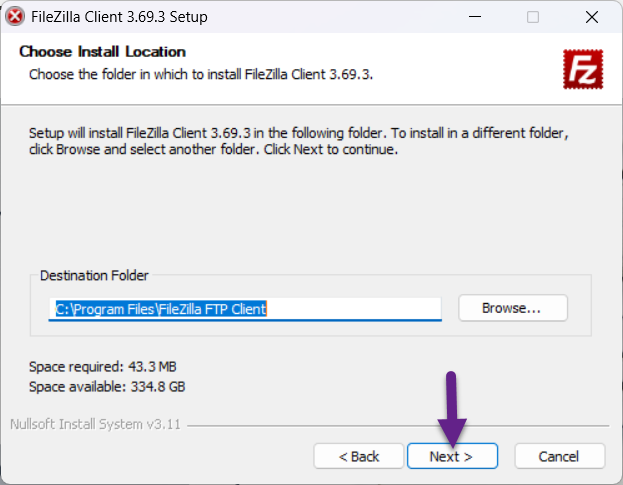Image resolution: width=623 pixels, height=485 pixels.
Task: Open the Browse... folder picker
Action: click(x=512, y=308)
